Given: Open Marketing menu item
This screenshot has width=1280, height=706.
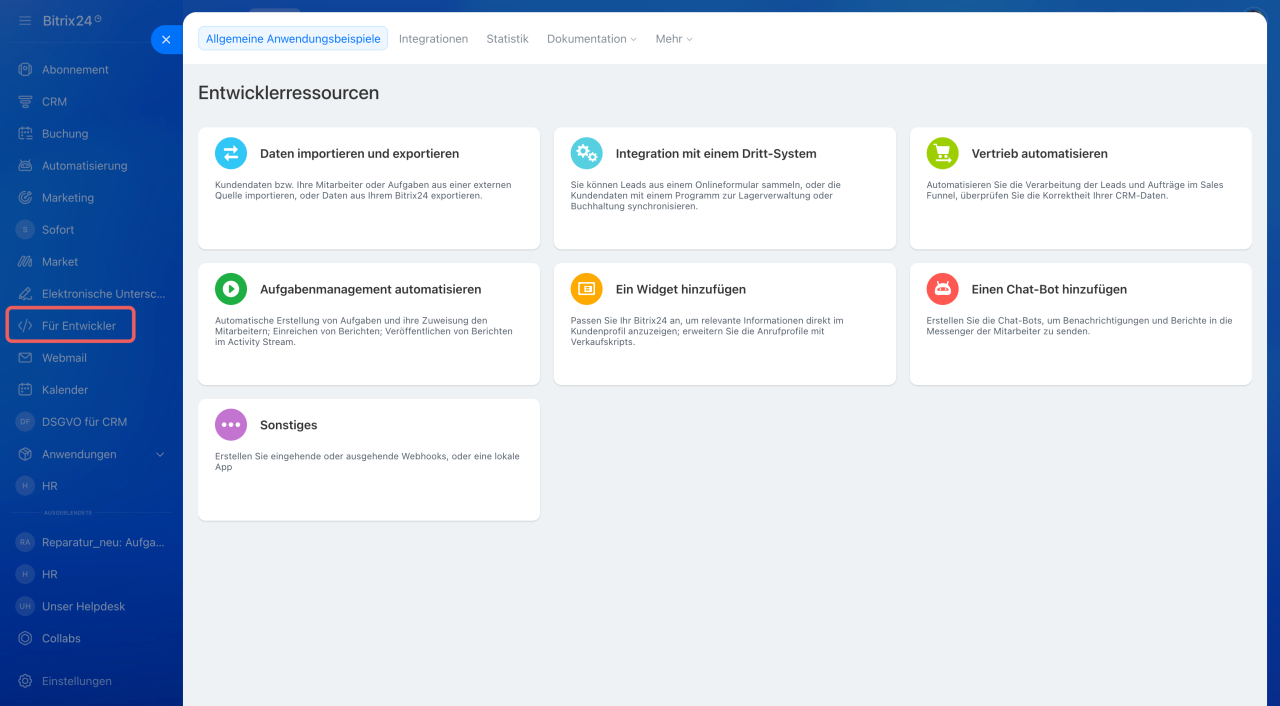Looking at the screenshot, I should (x=68, y=198).
